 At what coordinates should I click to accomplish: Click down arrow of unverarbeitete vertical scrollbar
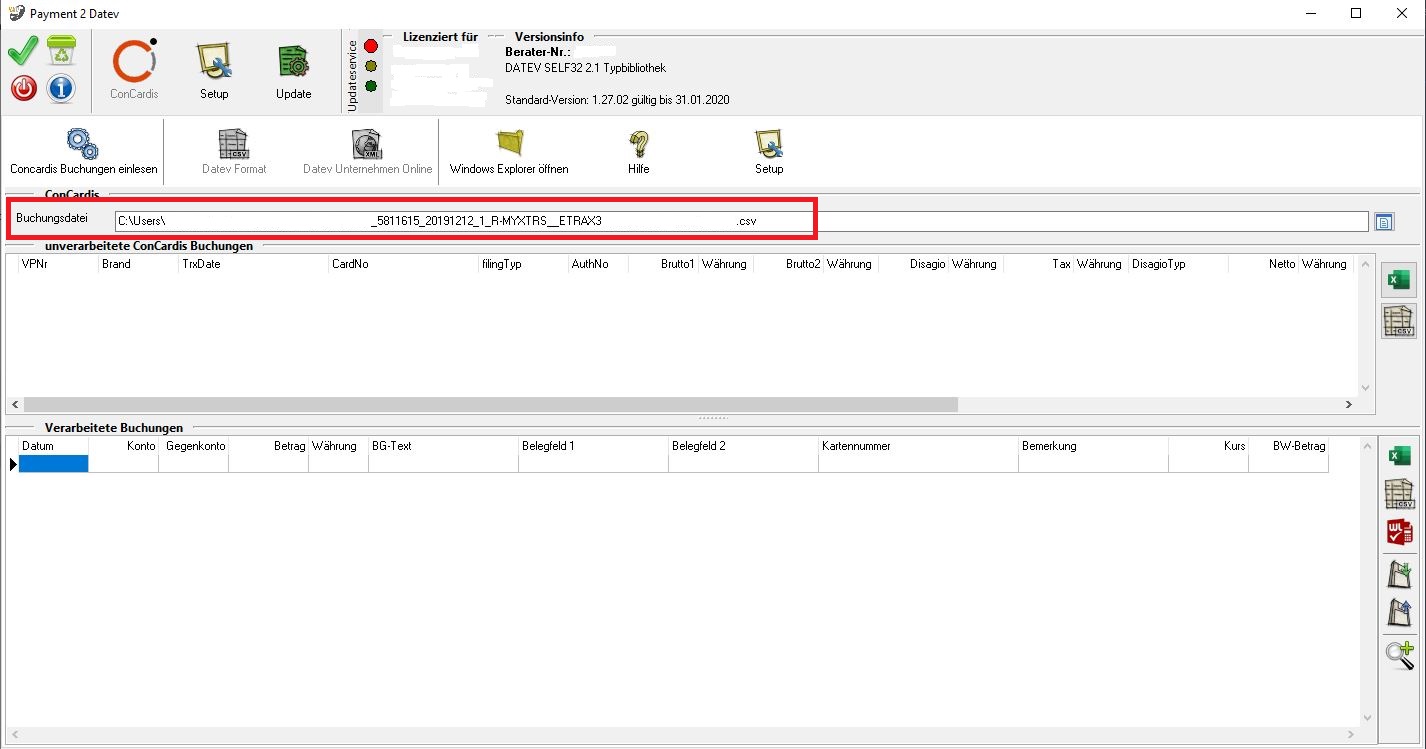click(1367, 388)
